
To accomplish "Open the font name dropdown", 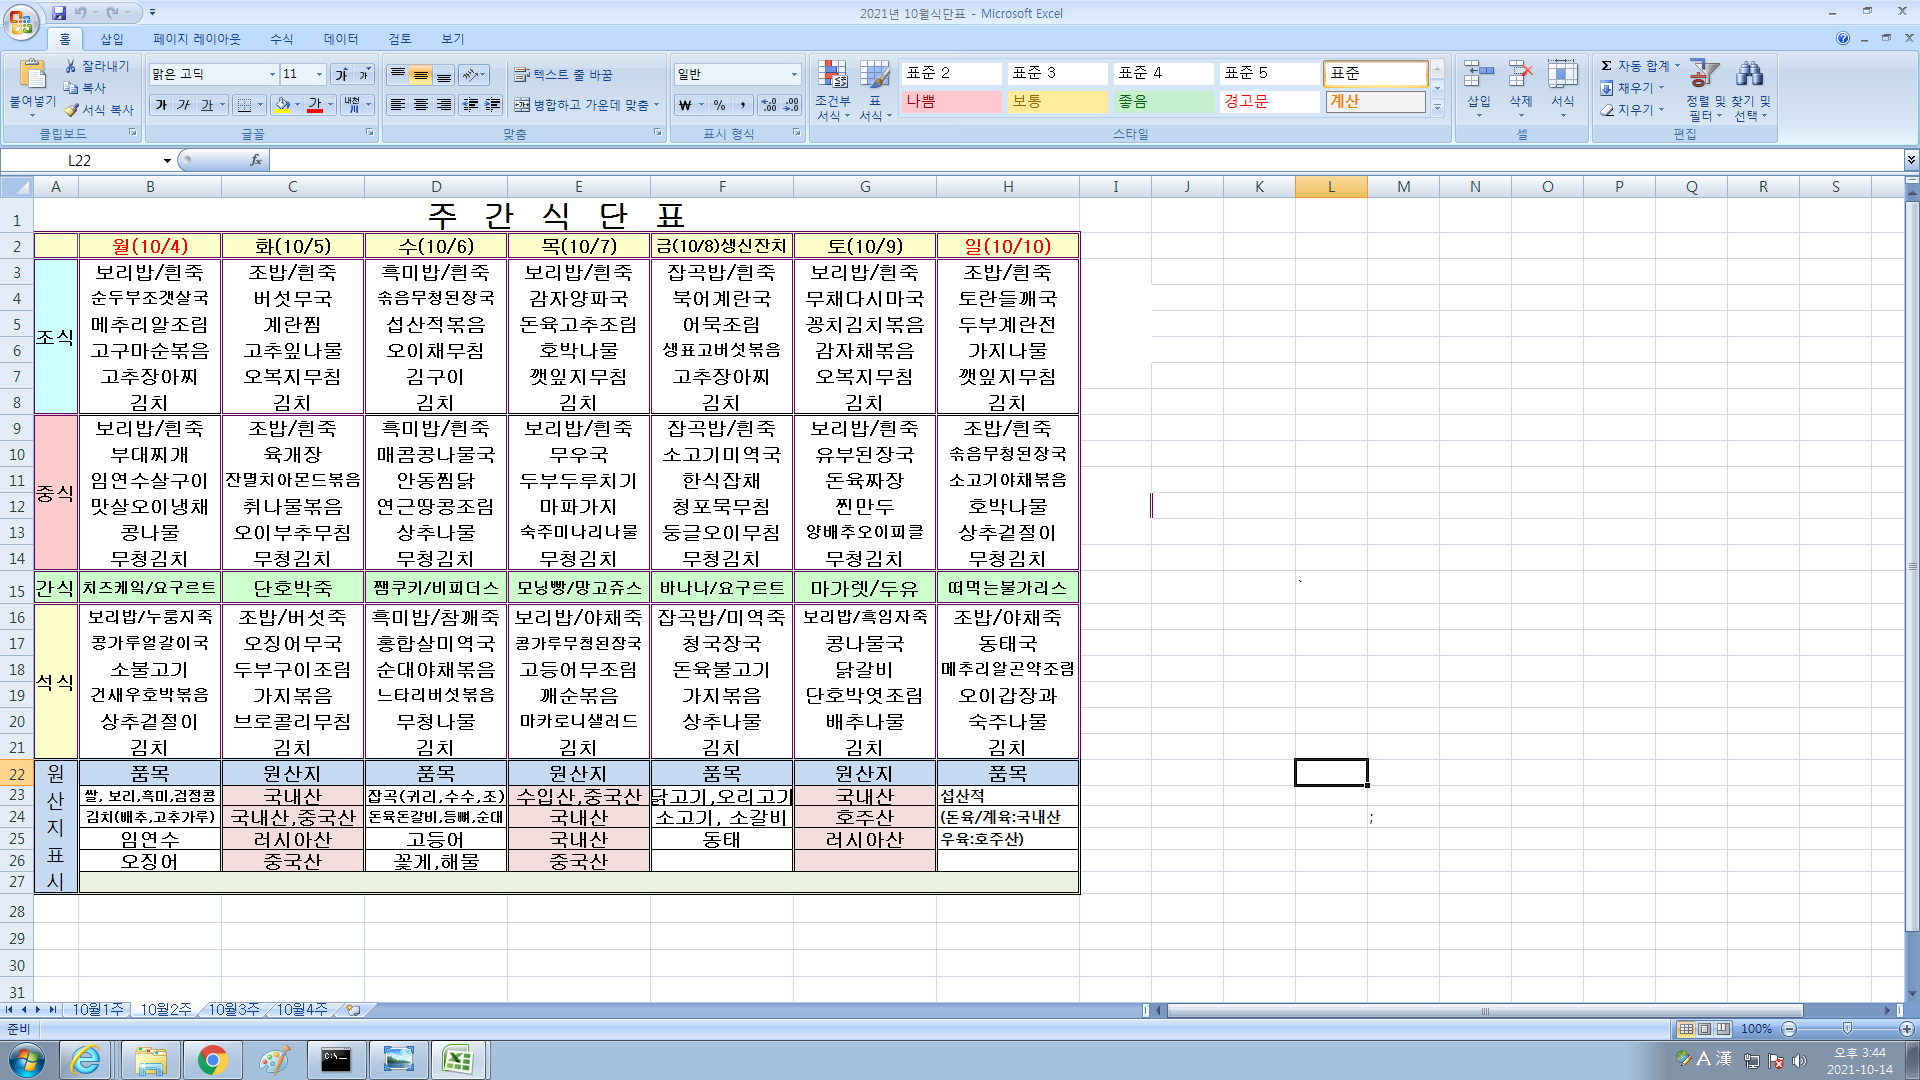I will [x=271, y=75].
